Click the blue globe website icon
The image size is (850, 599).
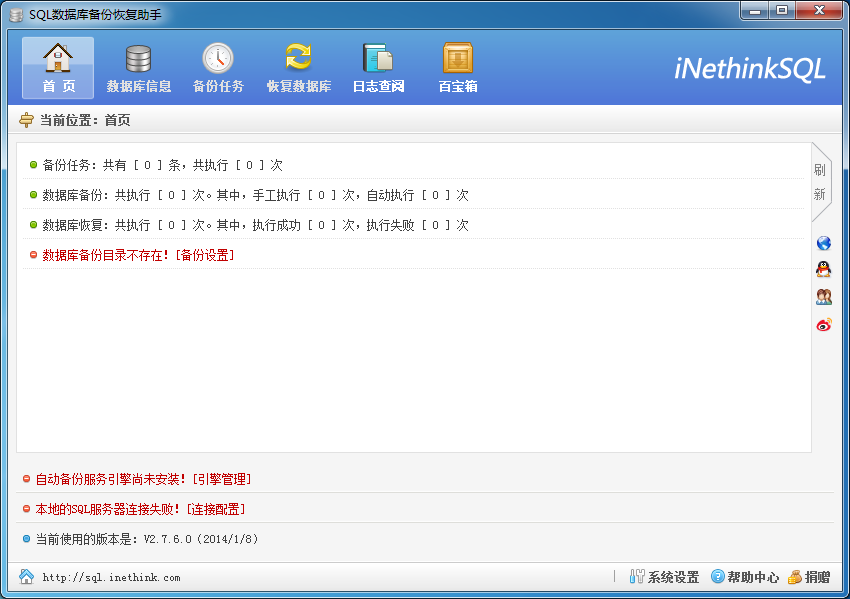[824, 243]
